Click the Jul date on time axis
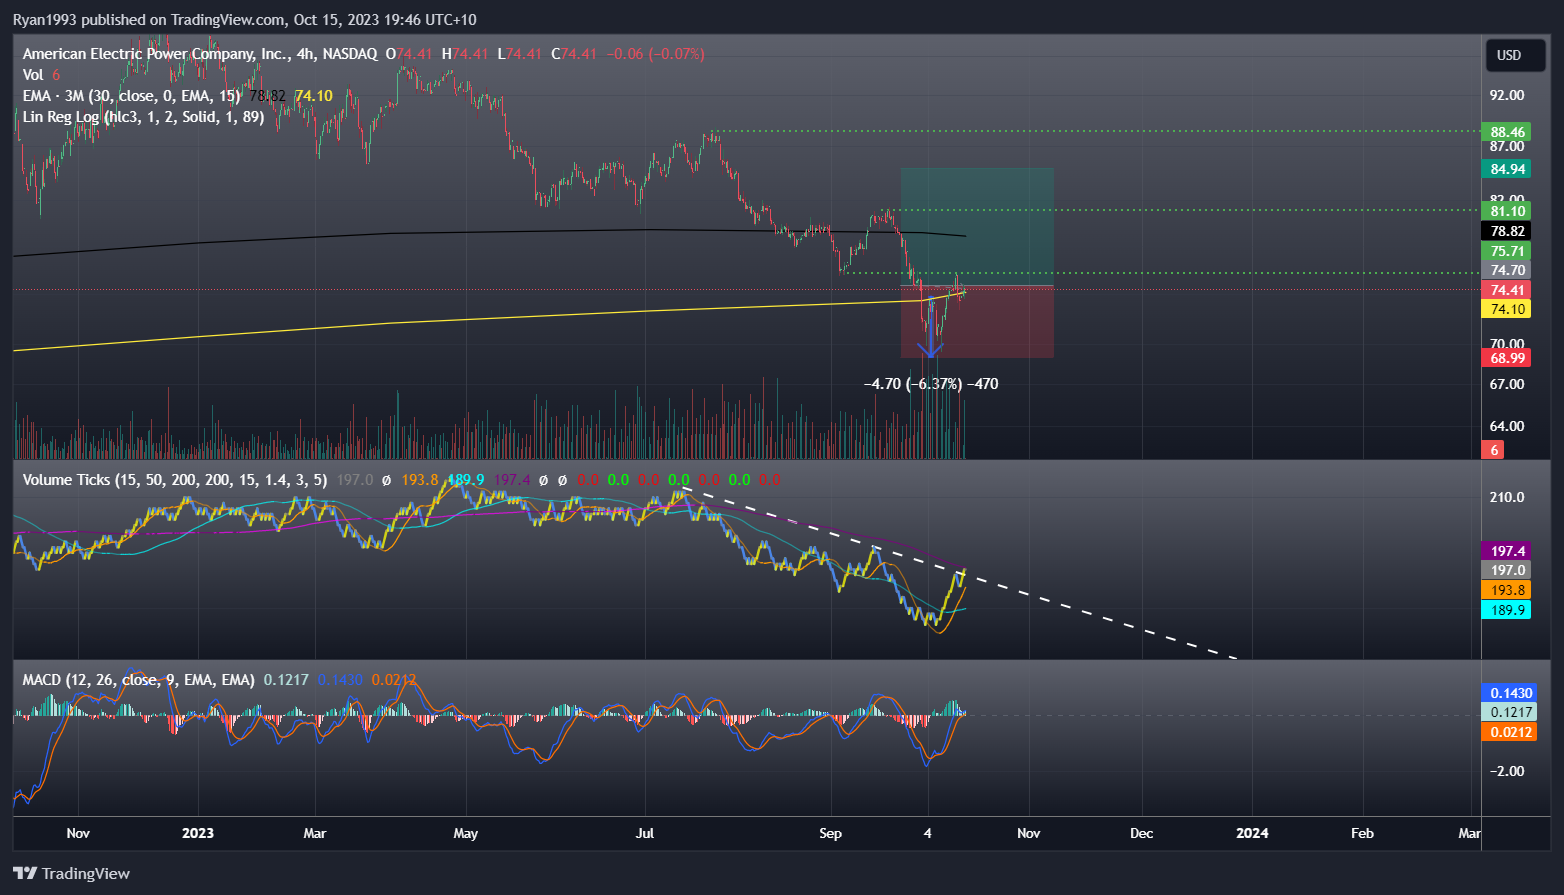 tap(645, 833)
